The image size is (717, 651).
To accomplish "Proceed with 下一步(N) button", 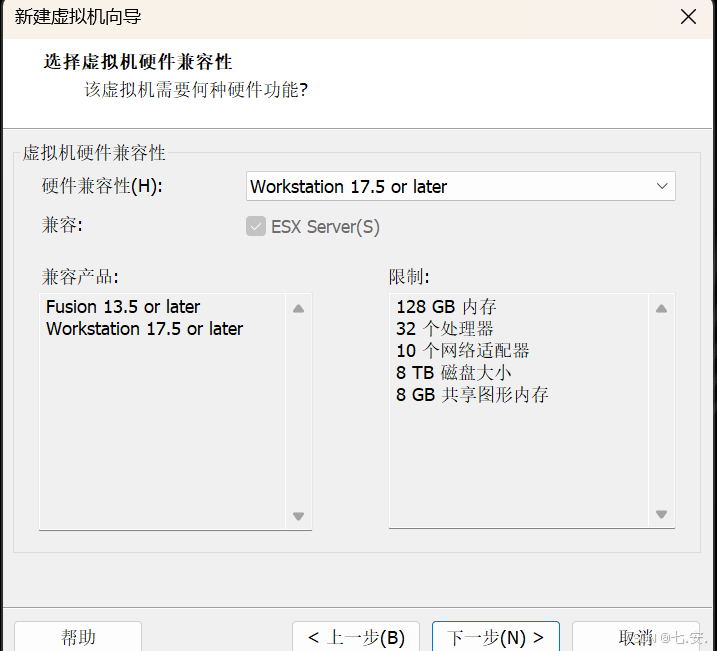I will click(x=496, y=636).
